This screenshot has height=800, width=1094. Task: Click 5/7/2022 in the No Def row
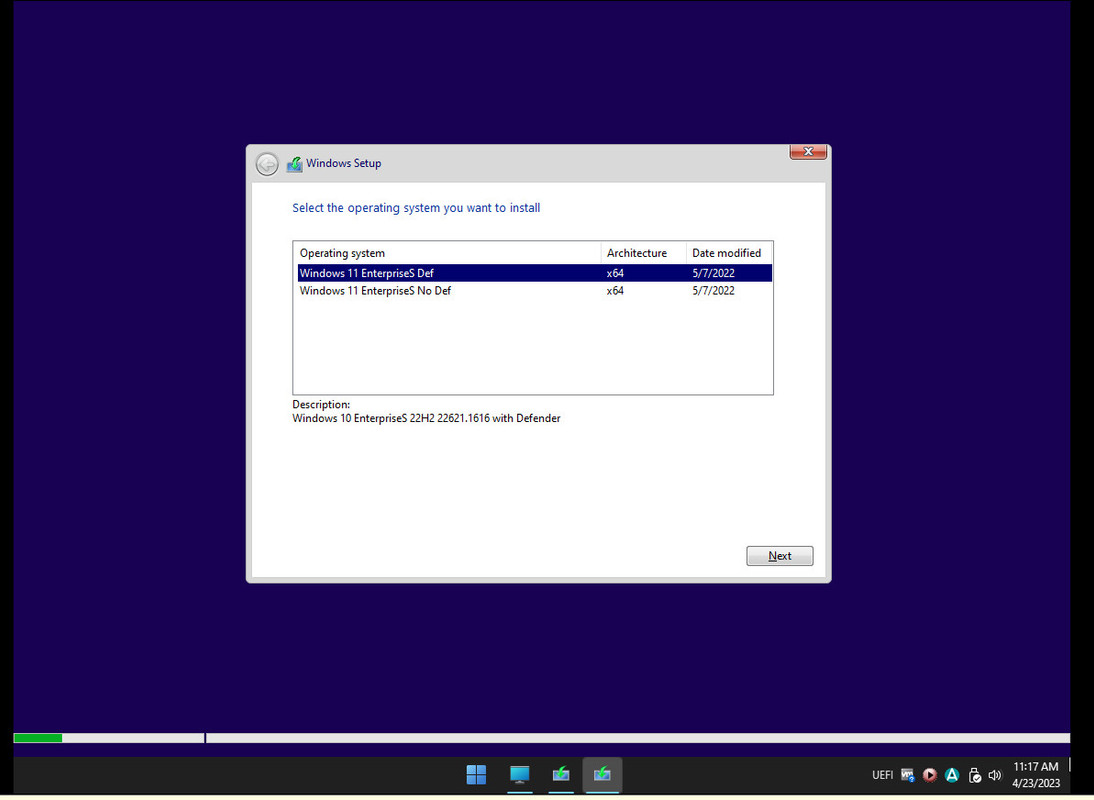[x=713, y=291]
